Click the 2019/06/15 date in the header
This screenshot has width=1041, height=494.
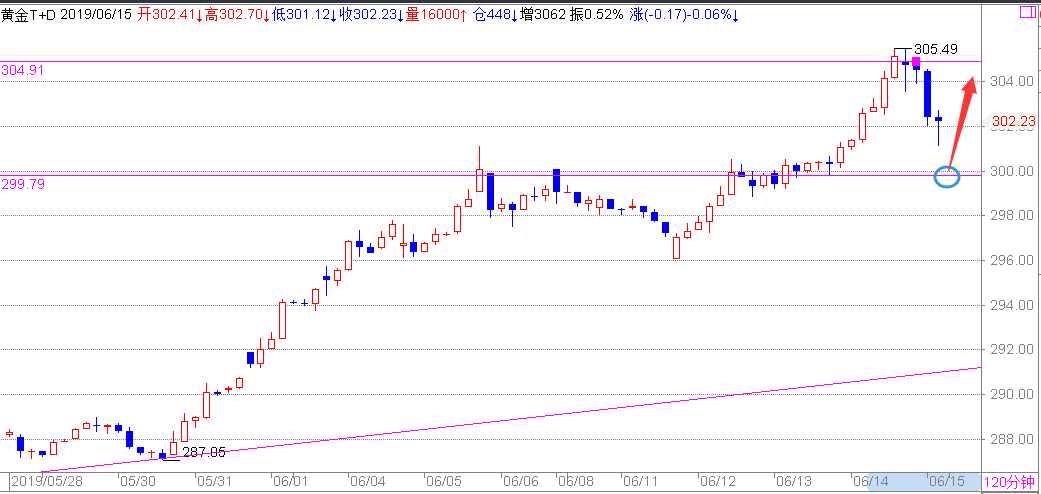[x=97, y=15]
